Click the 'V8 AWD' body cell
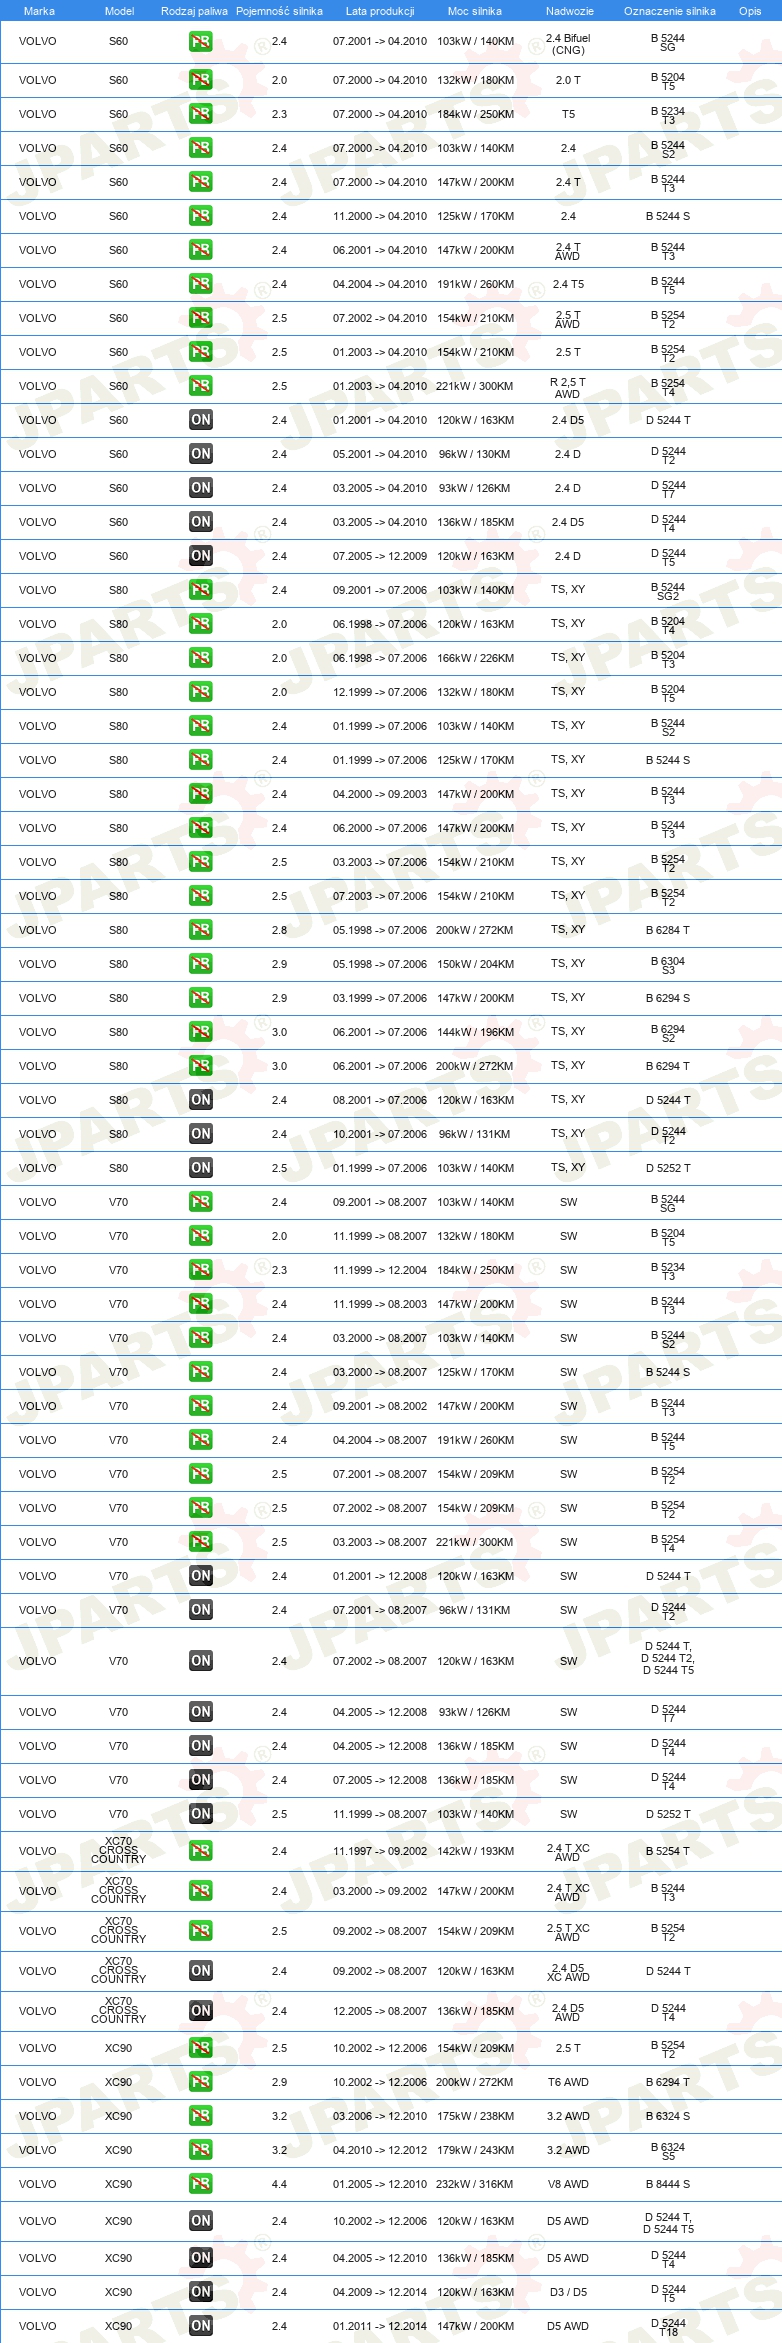This screenshot has width=782, height=2343. 568,2184
